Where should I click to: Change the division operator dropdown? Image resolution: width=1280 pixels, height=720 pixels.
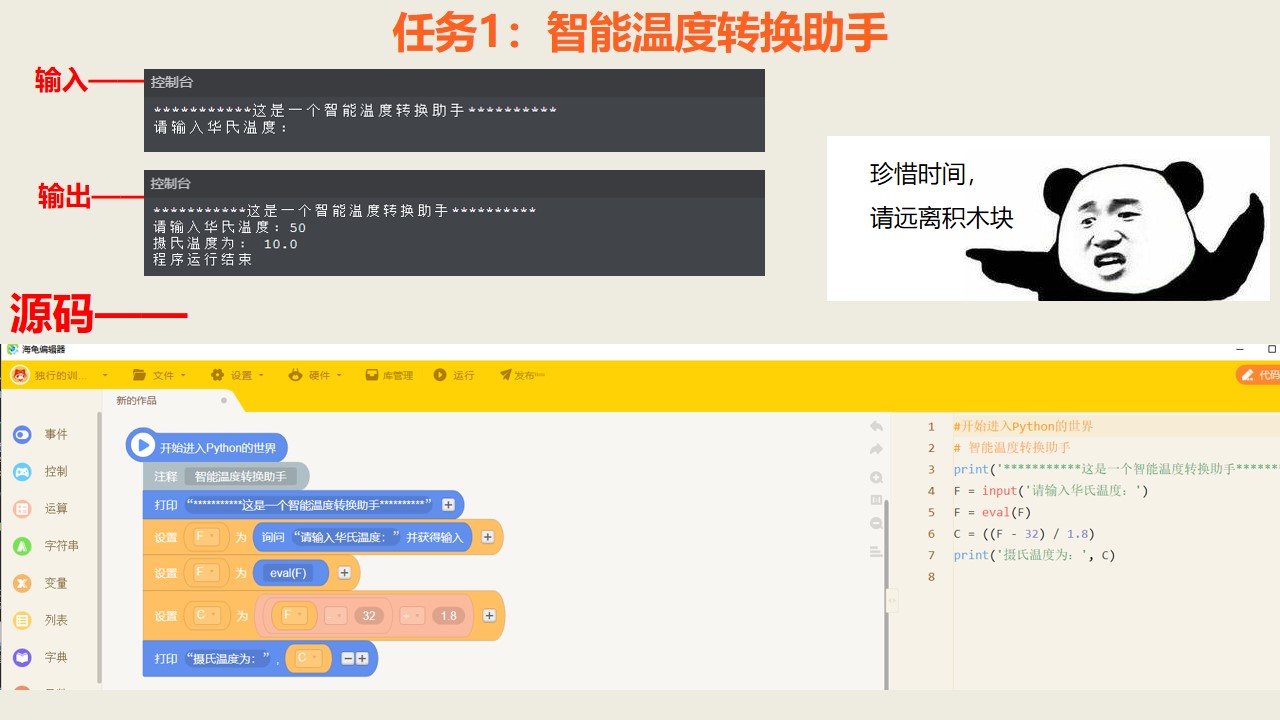click(x=414, y=616)
